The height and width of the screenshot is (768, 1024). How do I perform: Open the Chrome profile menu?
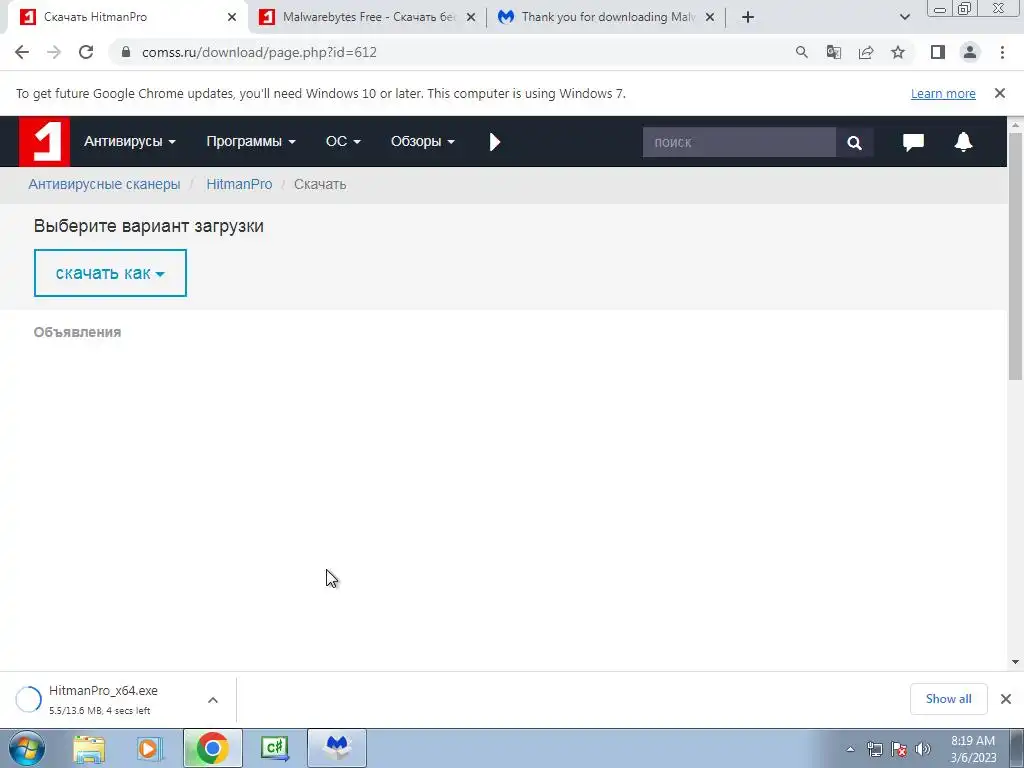(x=970, y=52)
